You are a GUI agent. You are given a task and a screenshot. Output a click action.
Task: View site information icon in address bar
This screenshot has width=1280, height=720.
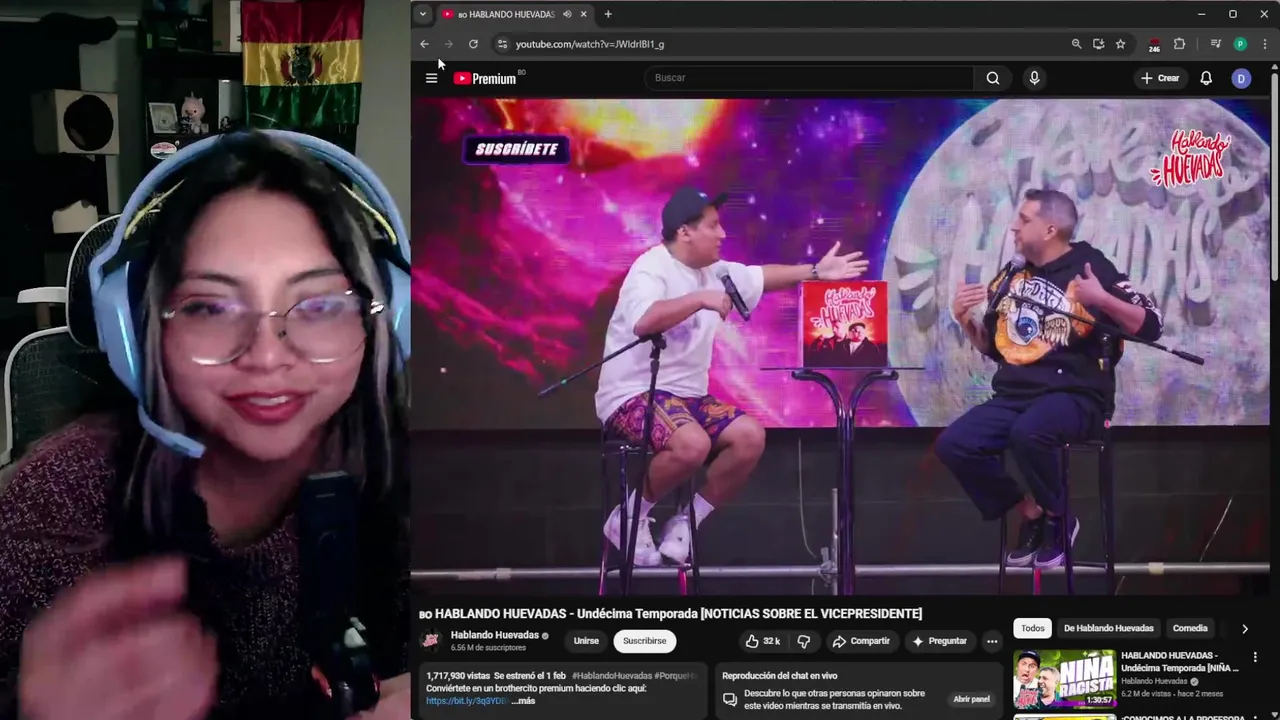(x=502, y=44)
